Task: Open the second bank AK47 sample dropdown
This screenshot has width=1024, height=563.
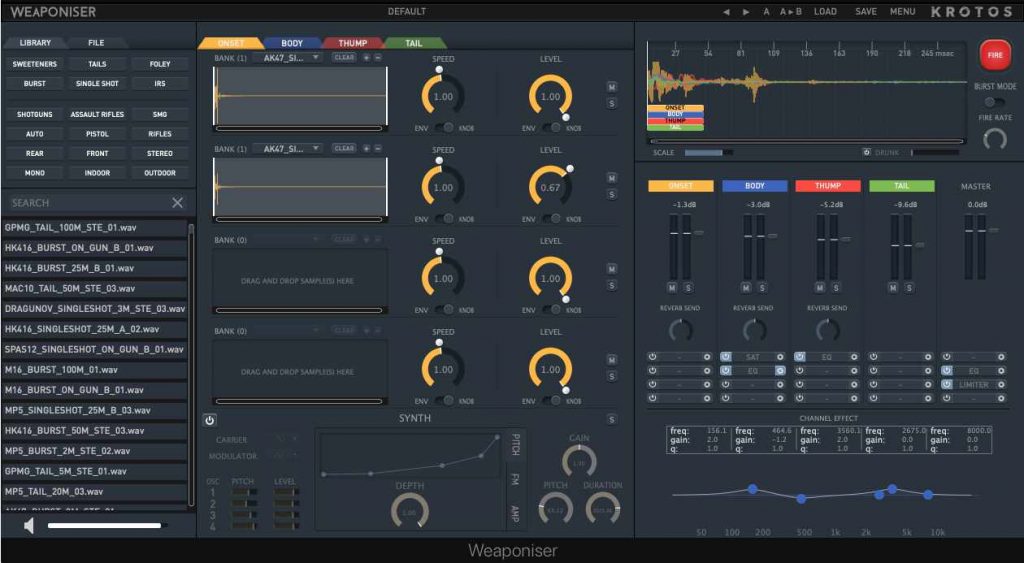Action: [x=287, y=148]
